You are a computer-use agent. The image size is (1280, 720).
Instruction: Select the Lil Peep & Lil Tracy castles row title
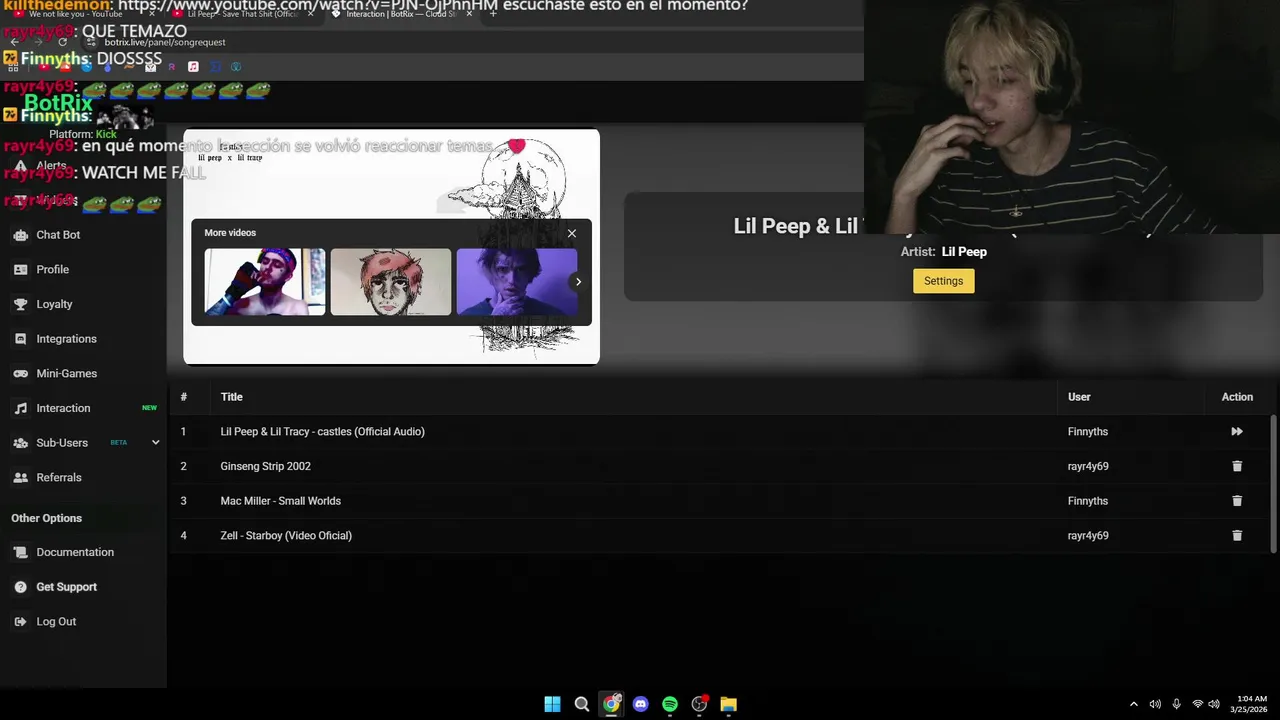[322, 432]
